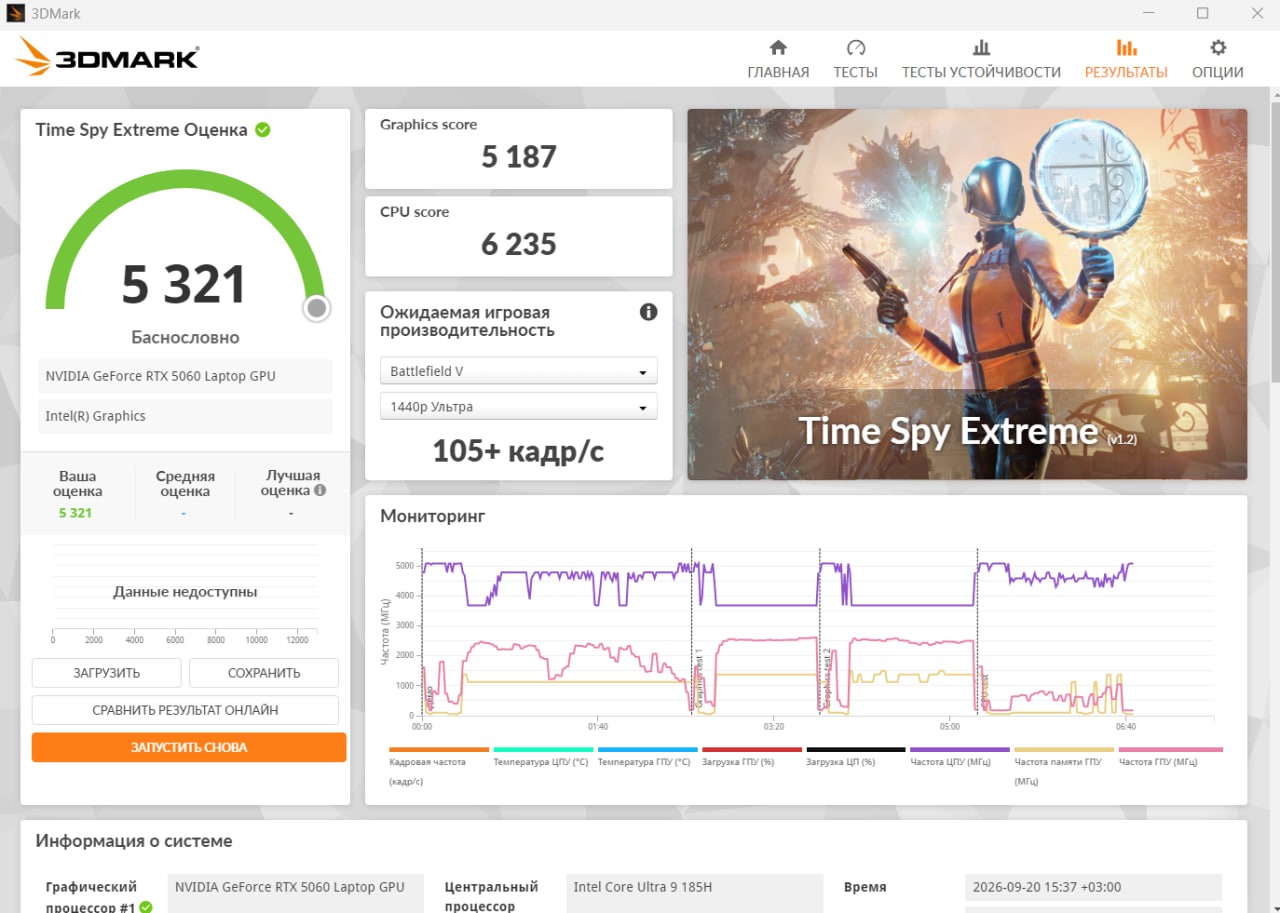Image resolution: width=1280 pixels, height=913 pixels.
Task: Expand the 1440p Ультра resolution dropdown
Action: pos(518,407)
